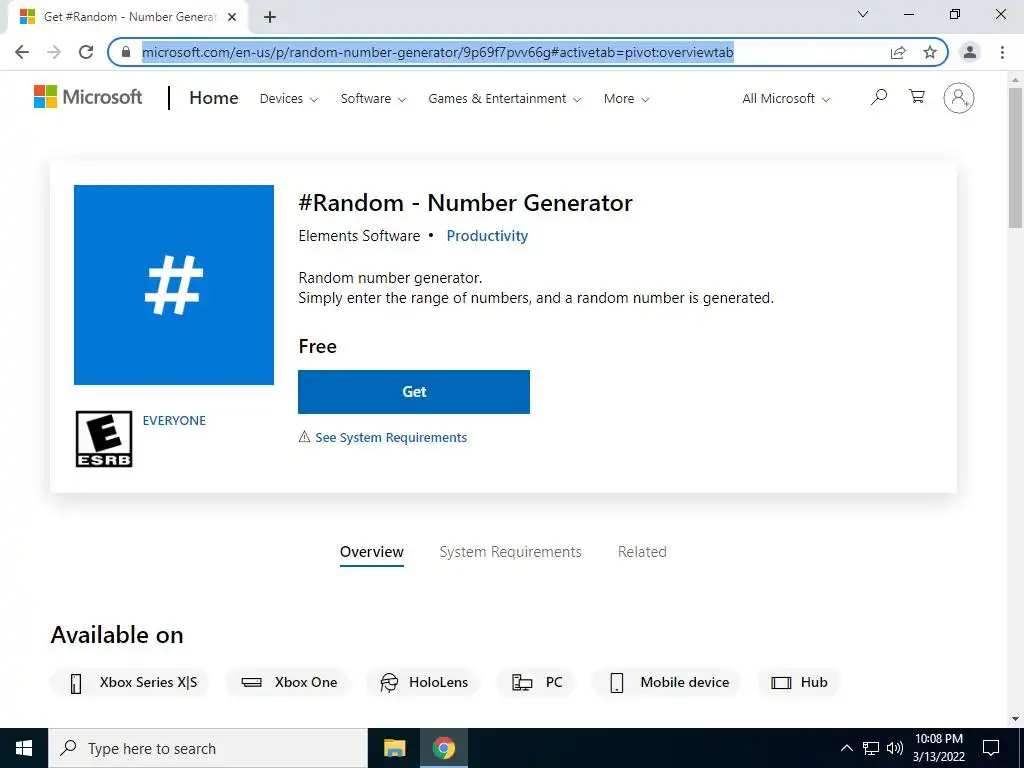Open the Windows Start menu
Viewport: 1024px width, 768px height.
click(x=24, y=748)
